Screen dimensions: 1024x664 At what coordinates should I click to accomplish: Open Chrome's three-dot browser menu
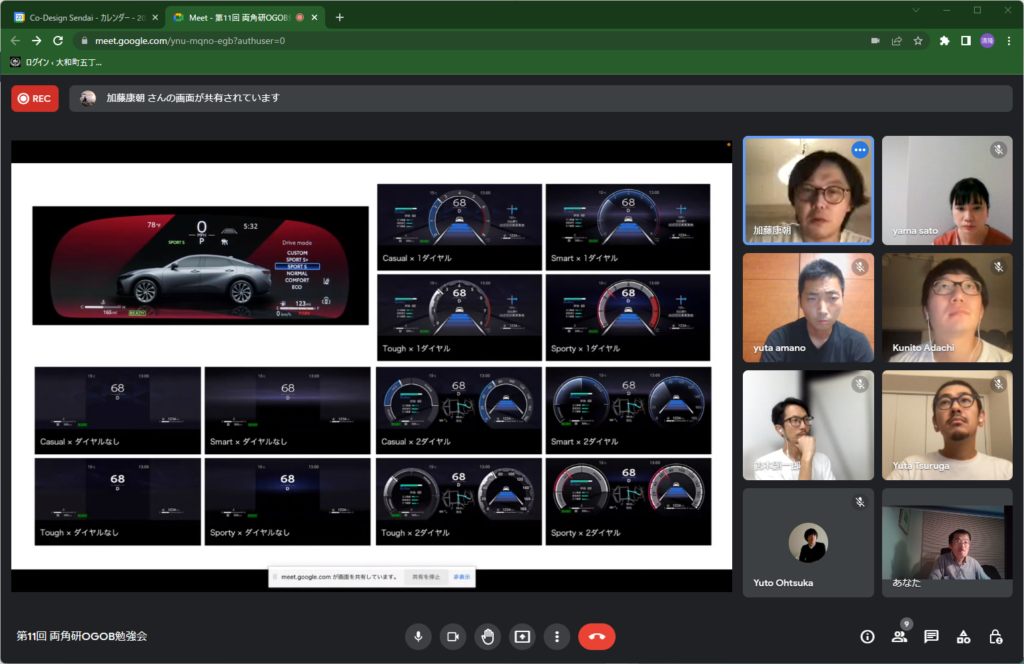[1008, 41]
